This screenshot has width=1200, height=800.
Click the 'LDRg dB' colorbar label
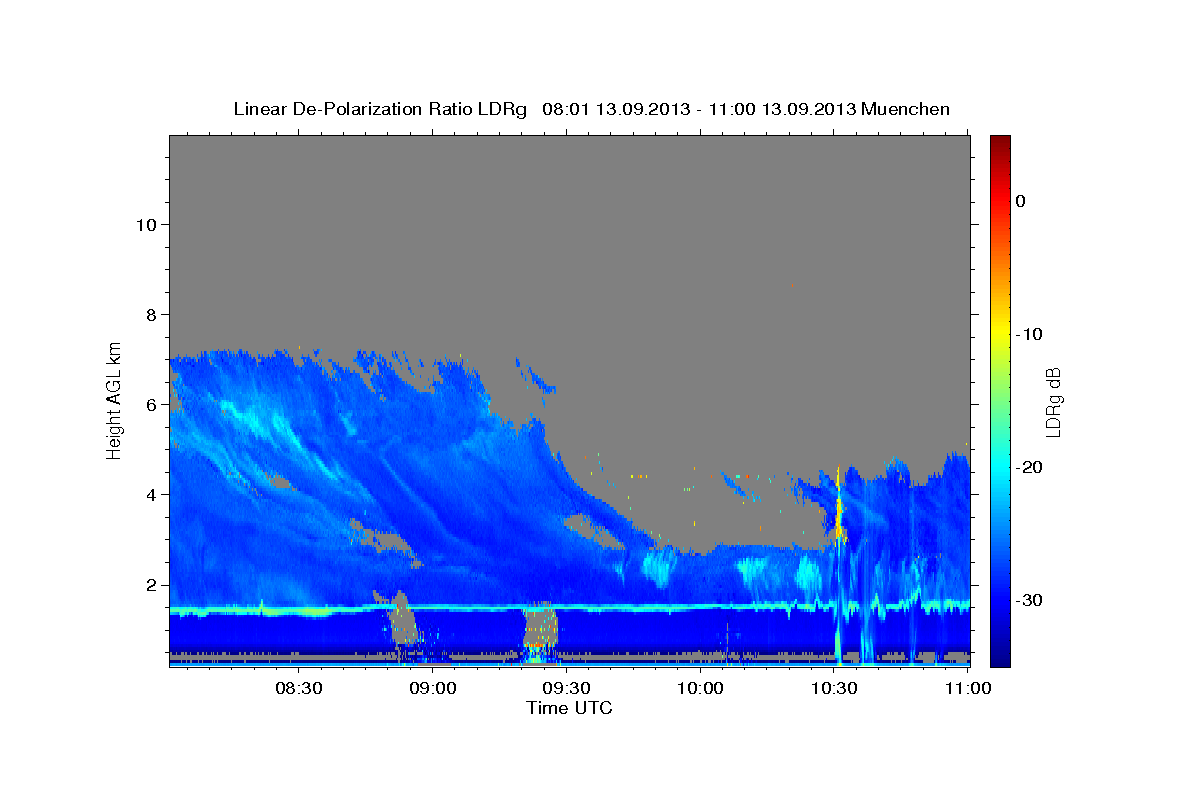click(1052, 402)
